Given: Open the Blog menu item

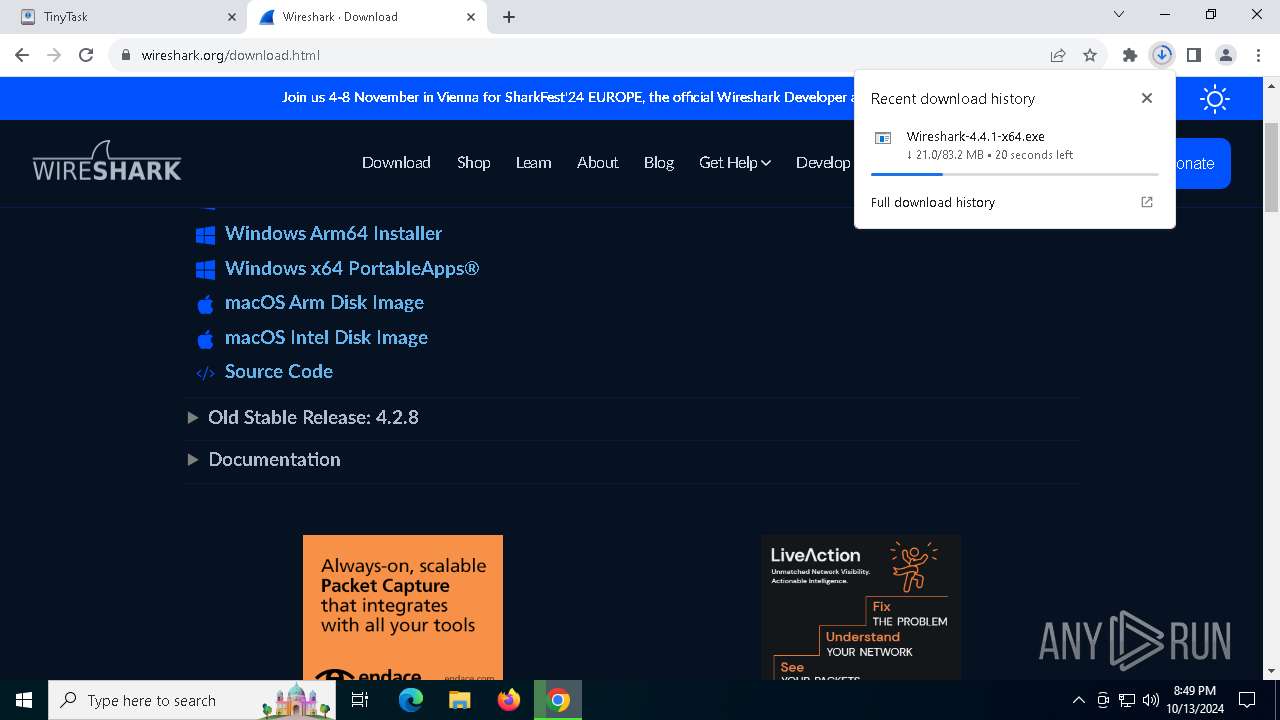Looking at the screenshot, I should tap(658, 162).
